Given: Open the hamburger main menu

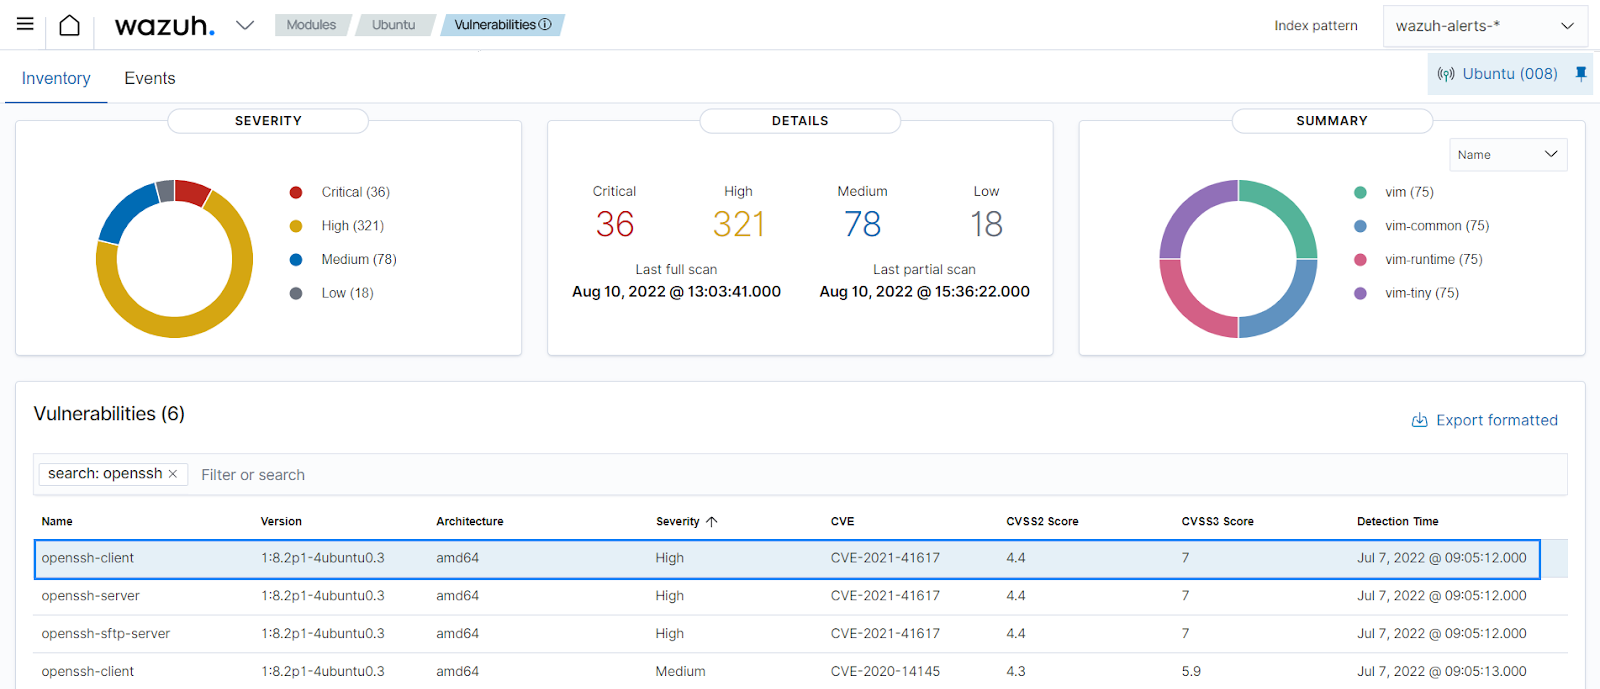Looking at the screenshot, I should click(x=25, y=24).
